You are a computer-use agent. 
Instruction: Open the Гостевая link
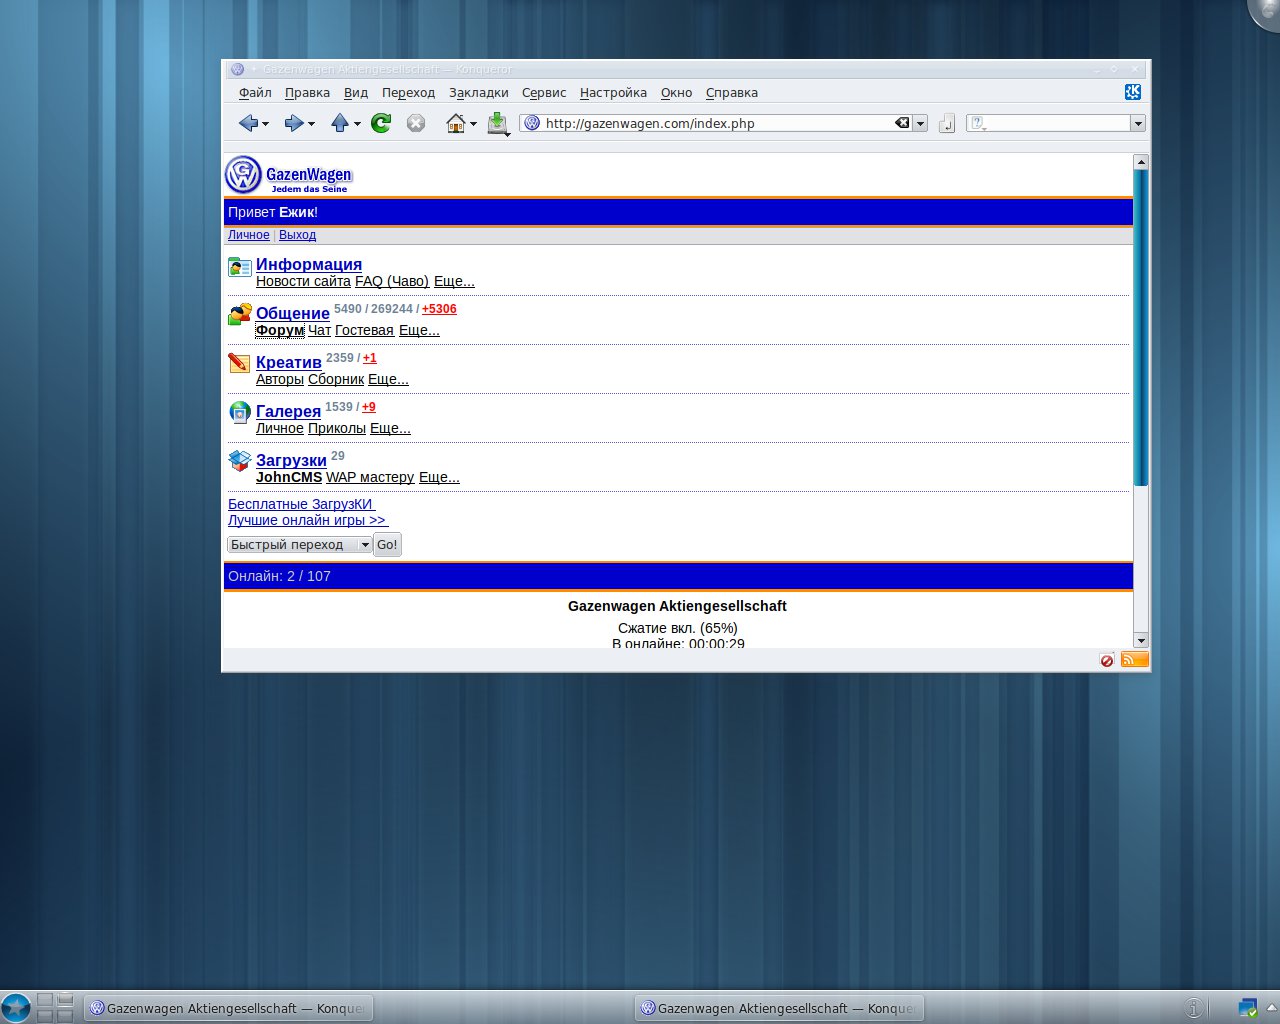pyautogui.click(x=364, y=330)
